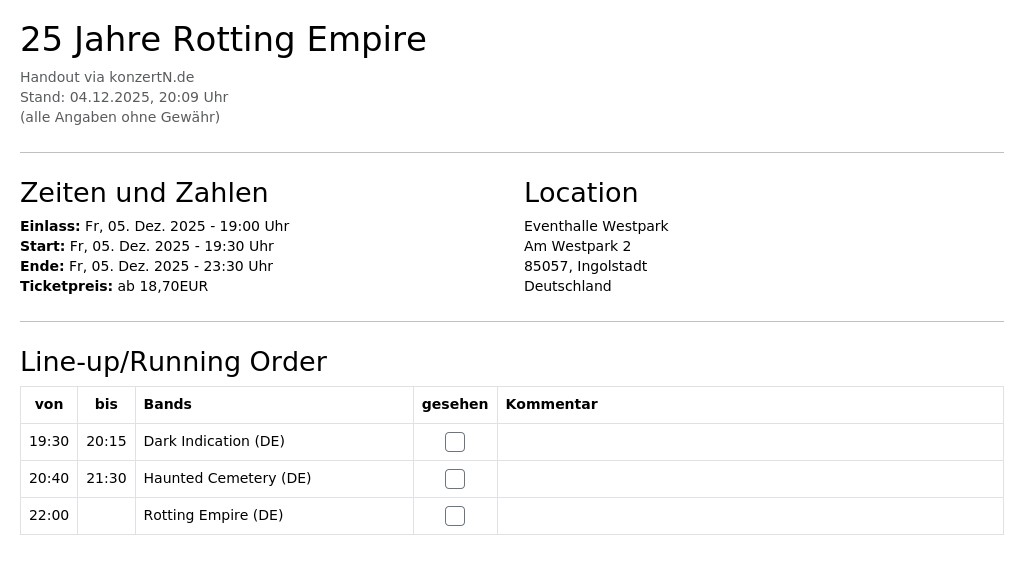Select the gesehen column header
This screenshot has width=1024, height=571.
pyautogui.click(x=455, y=404)
